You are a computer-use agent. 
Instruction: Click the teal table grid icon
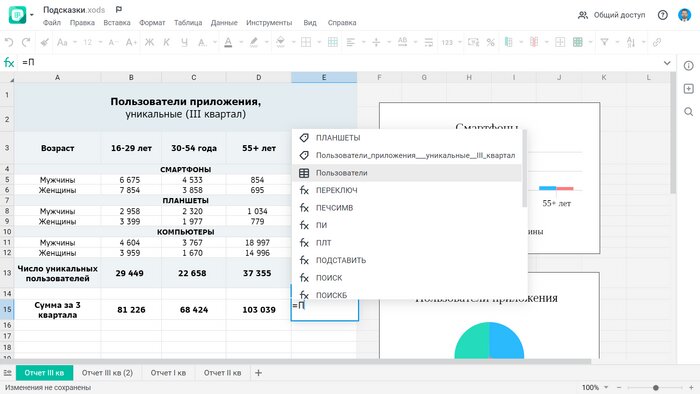coord(333,42)
